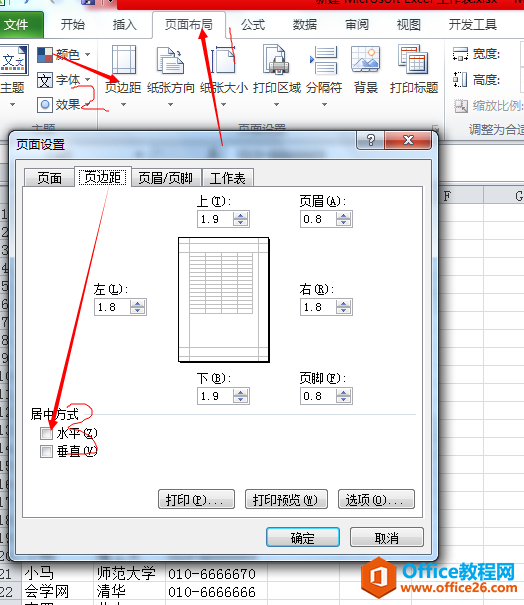Select column F header
The image size is (524, 605).
pyautogui.click(x=461, y=196)
